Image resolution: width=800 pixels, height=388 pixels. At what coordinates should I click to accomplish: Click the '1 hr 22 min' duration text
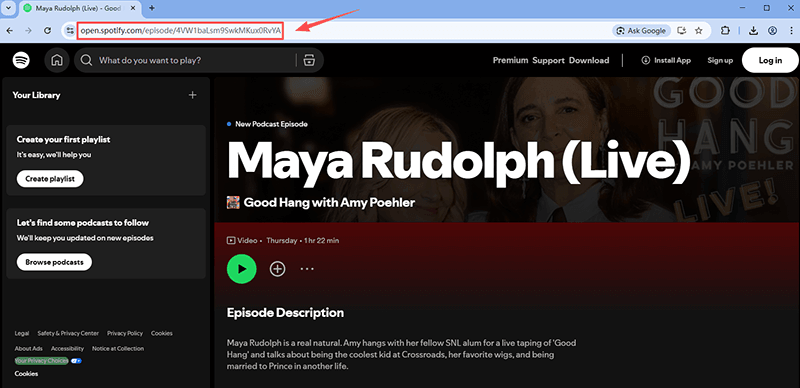tap(321, 240)
